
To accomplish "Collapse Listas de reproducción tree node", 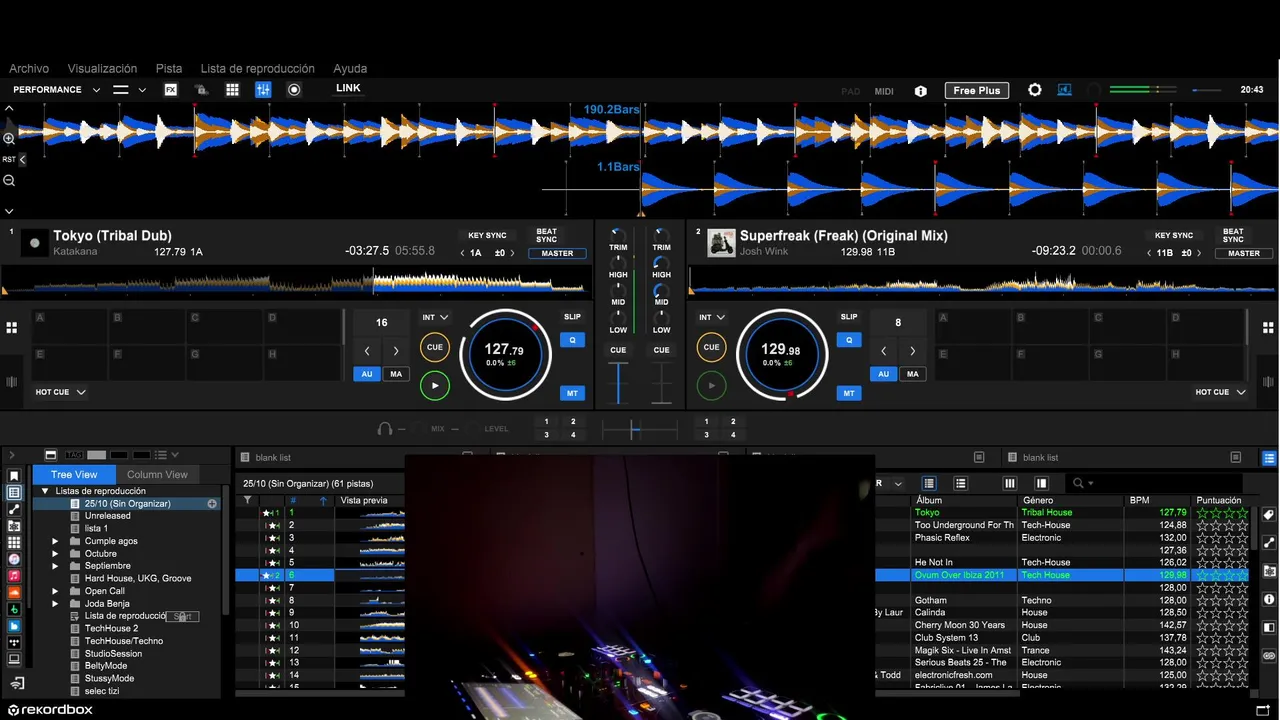I will [x=45, y=491].
